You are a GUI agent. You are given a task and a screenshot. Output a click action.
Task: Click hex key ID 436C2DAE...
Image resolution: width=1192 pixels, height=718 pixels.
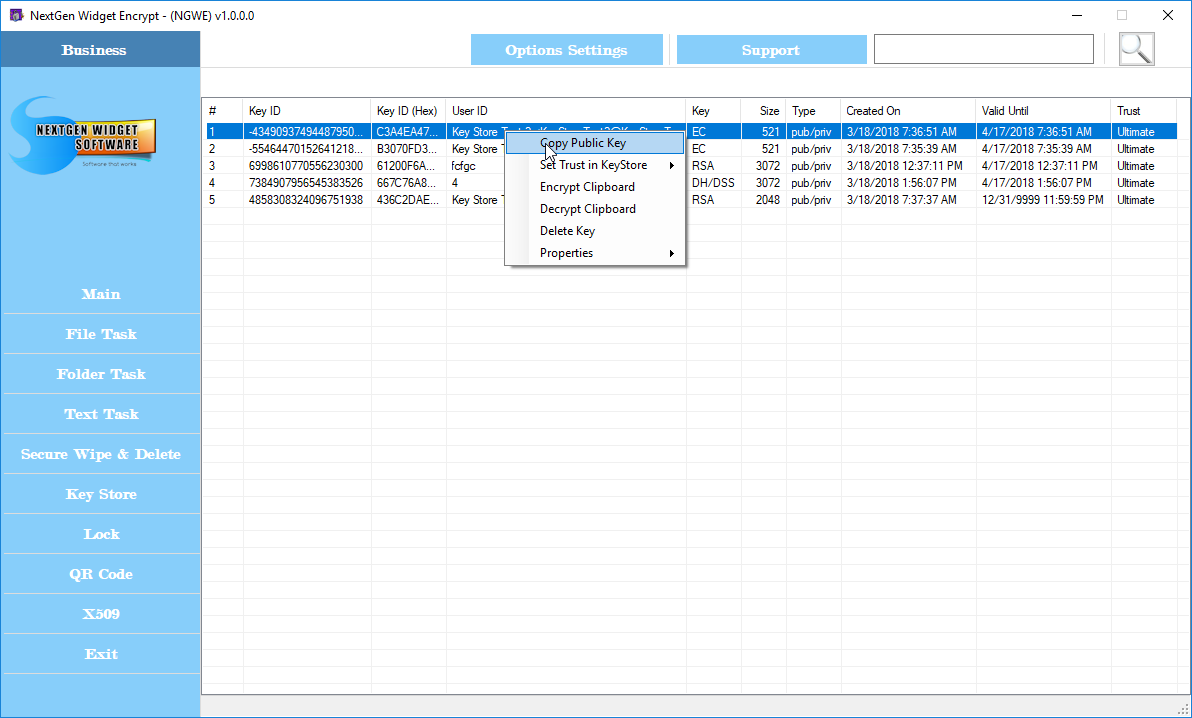[x=407, y=200]
